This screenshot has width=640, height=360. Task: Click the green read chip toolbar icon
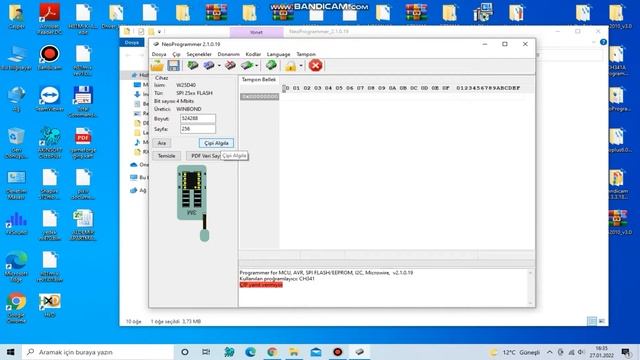pyautogui.click(x=192, y=65)
